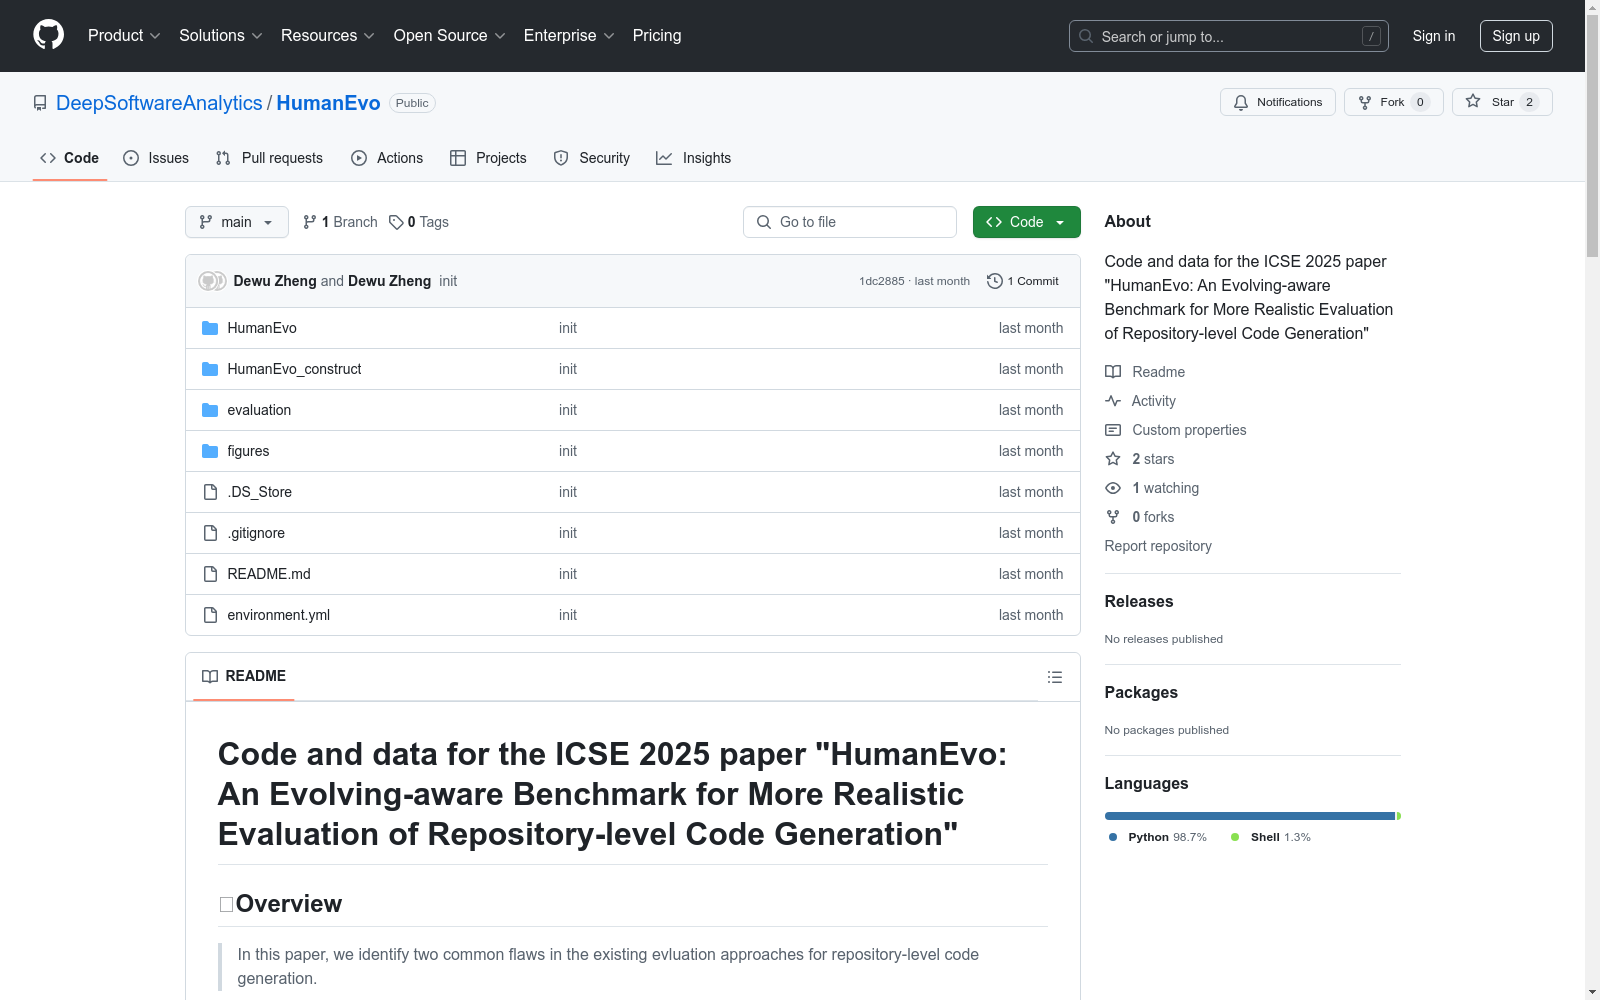View the 2 stars link
The height and width of the screenshot is (1000, 1600).
click(x=1140, y=459)
